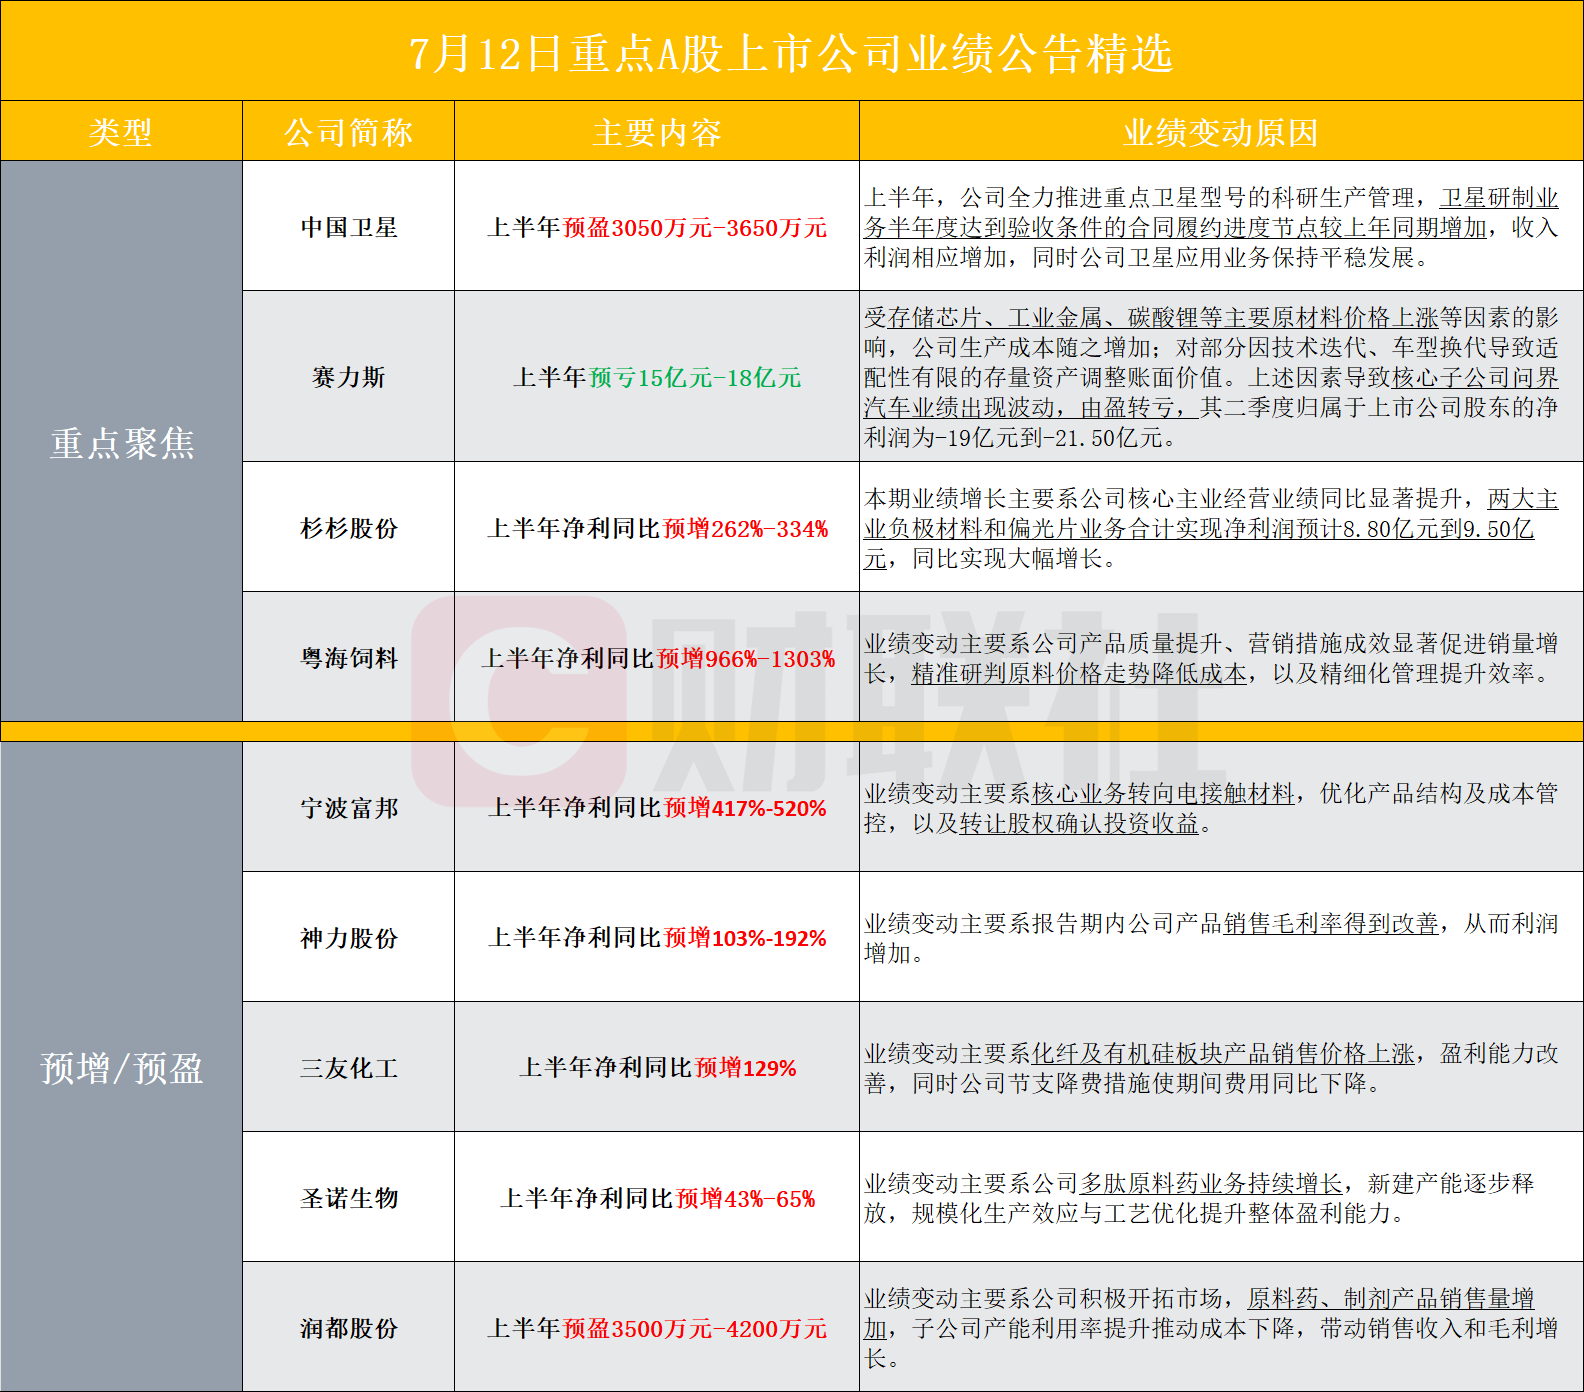Image resolution: width=1584 pixels, height=1392 pixels.
Task: Click green text 预亏15亿元-18亿元
Action: click(695, 378)
